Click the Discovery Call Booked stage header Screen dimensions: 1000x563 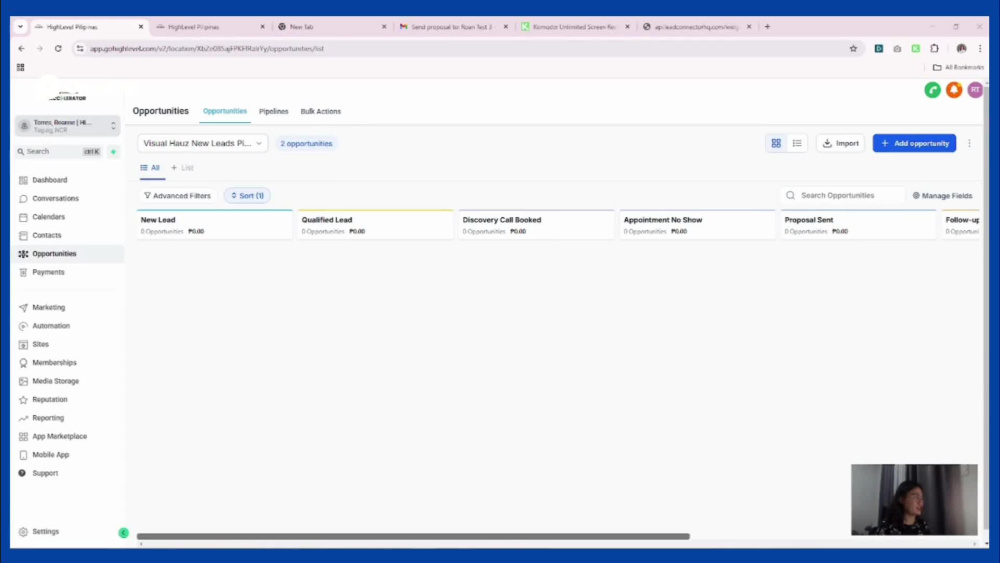[536, 225]
